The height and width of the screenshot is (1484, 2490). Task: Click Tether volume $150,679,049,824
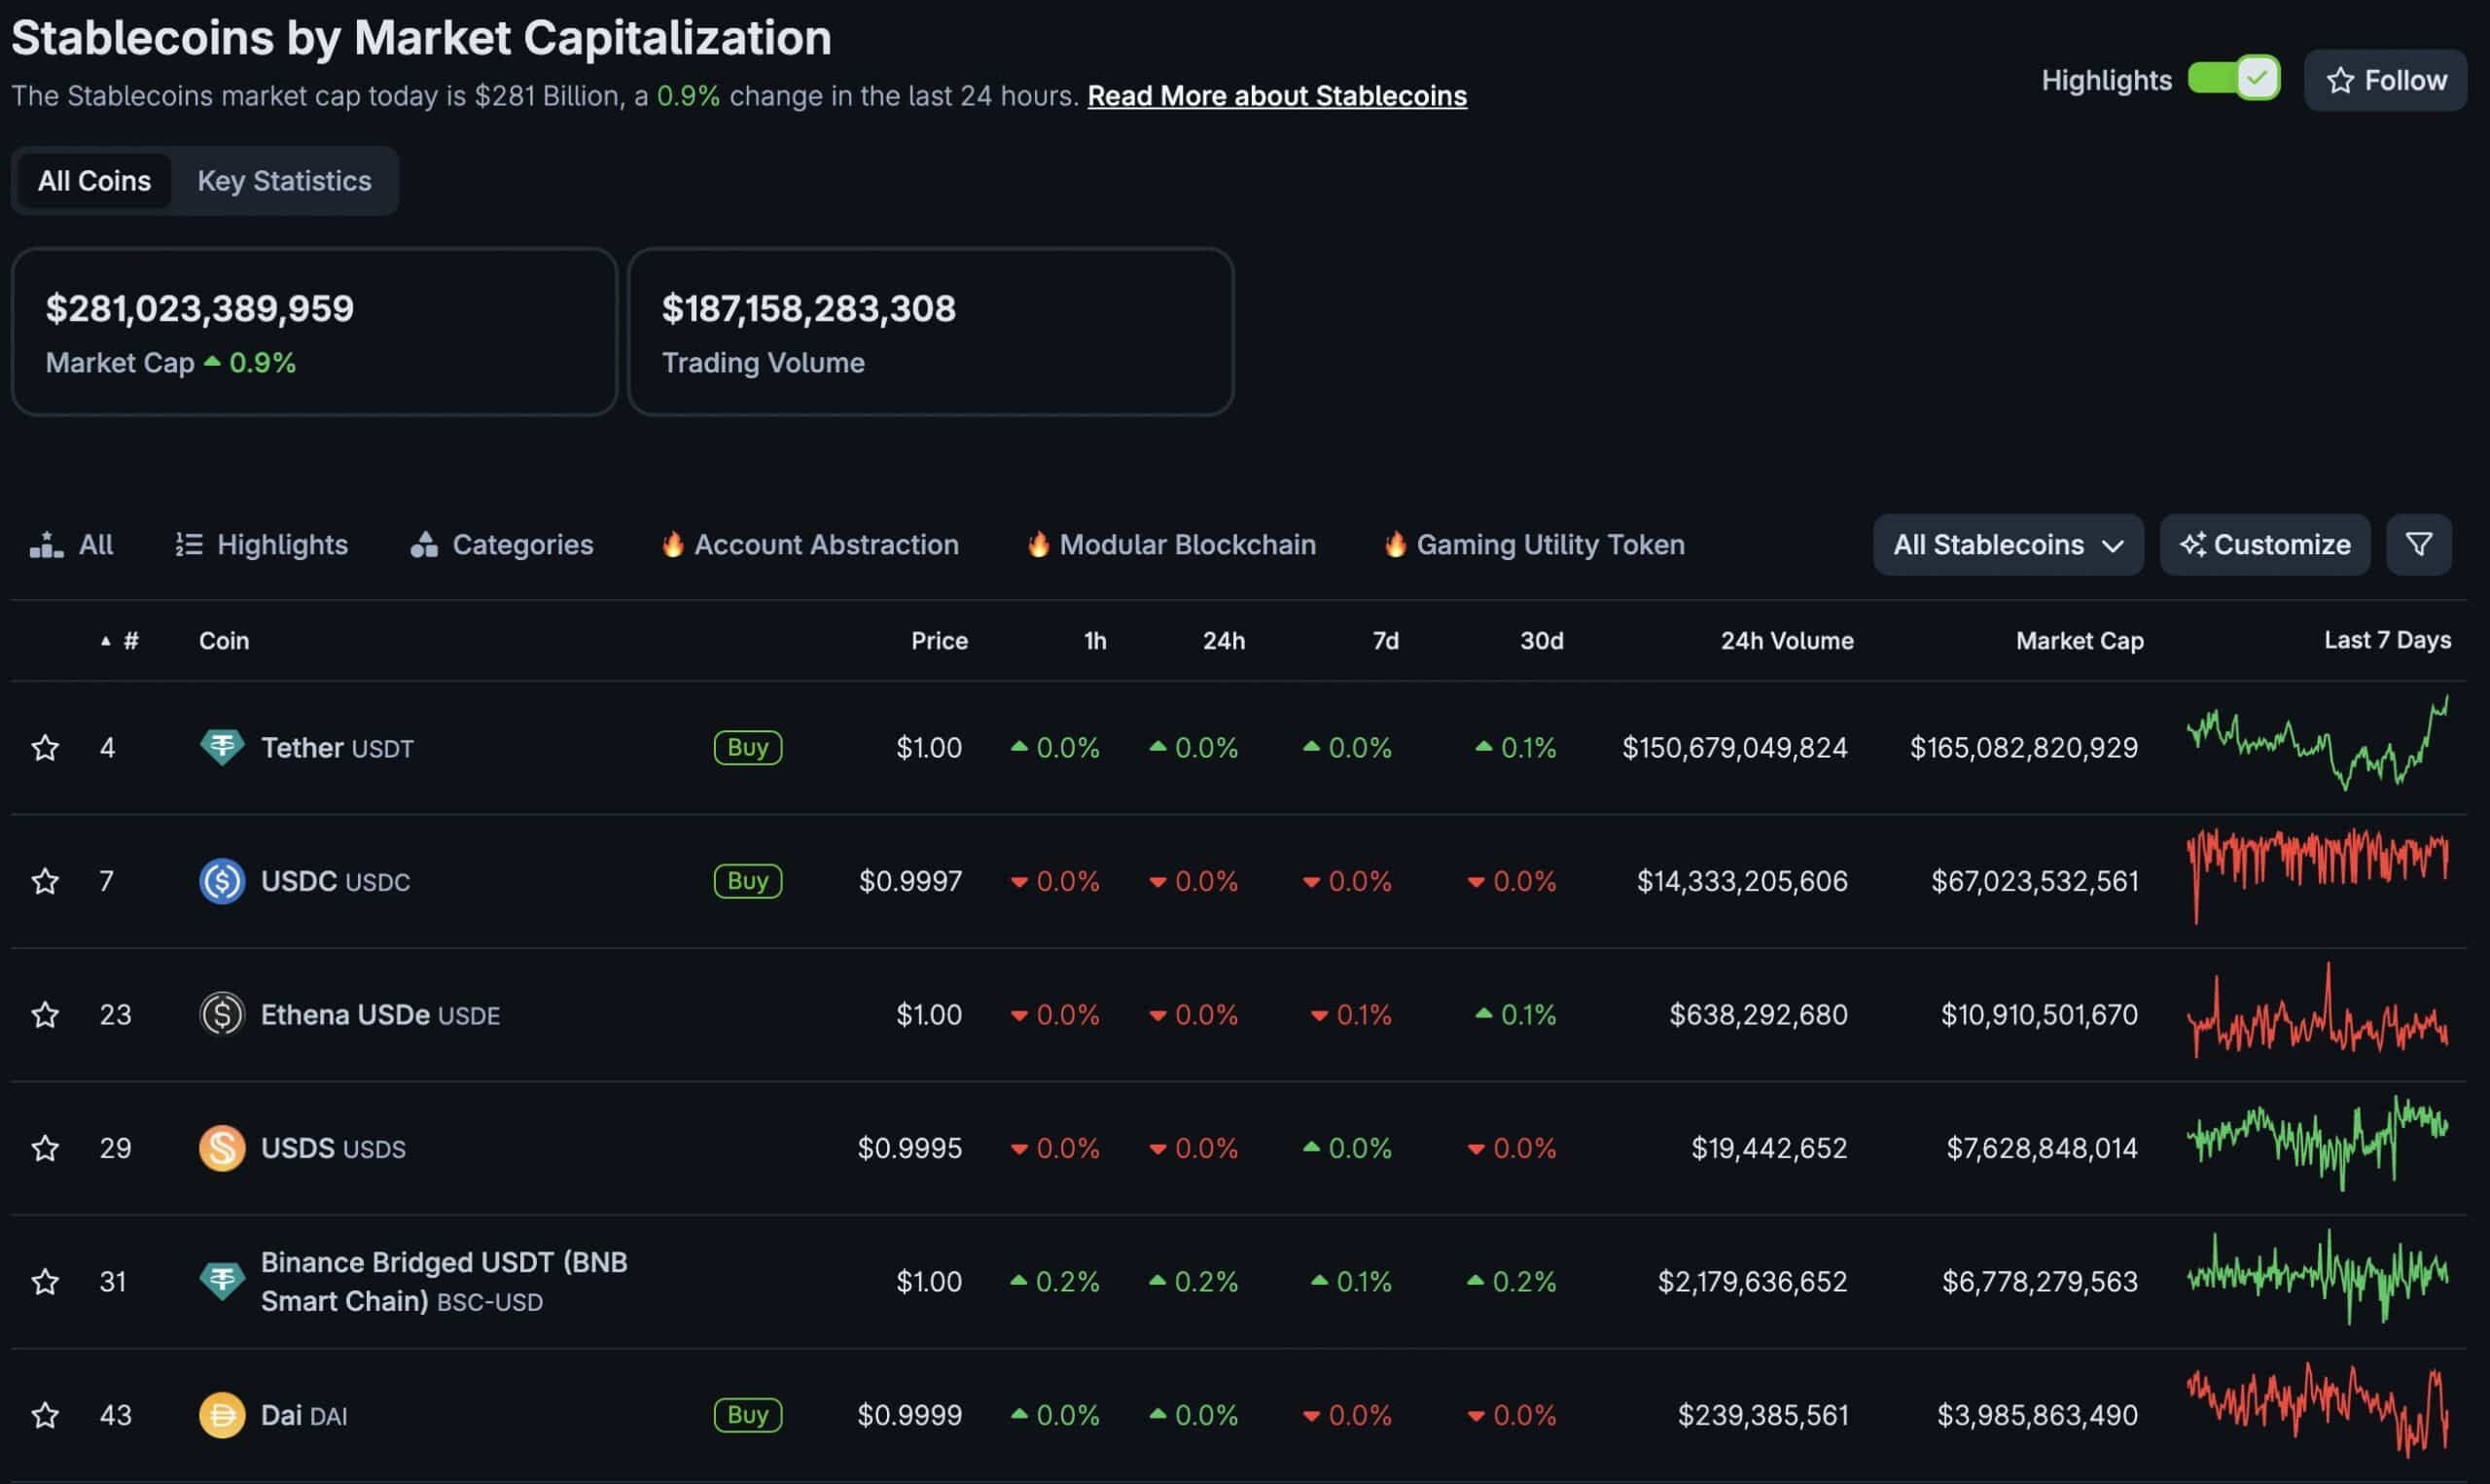[1735, 748]
